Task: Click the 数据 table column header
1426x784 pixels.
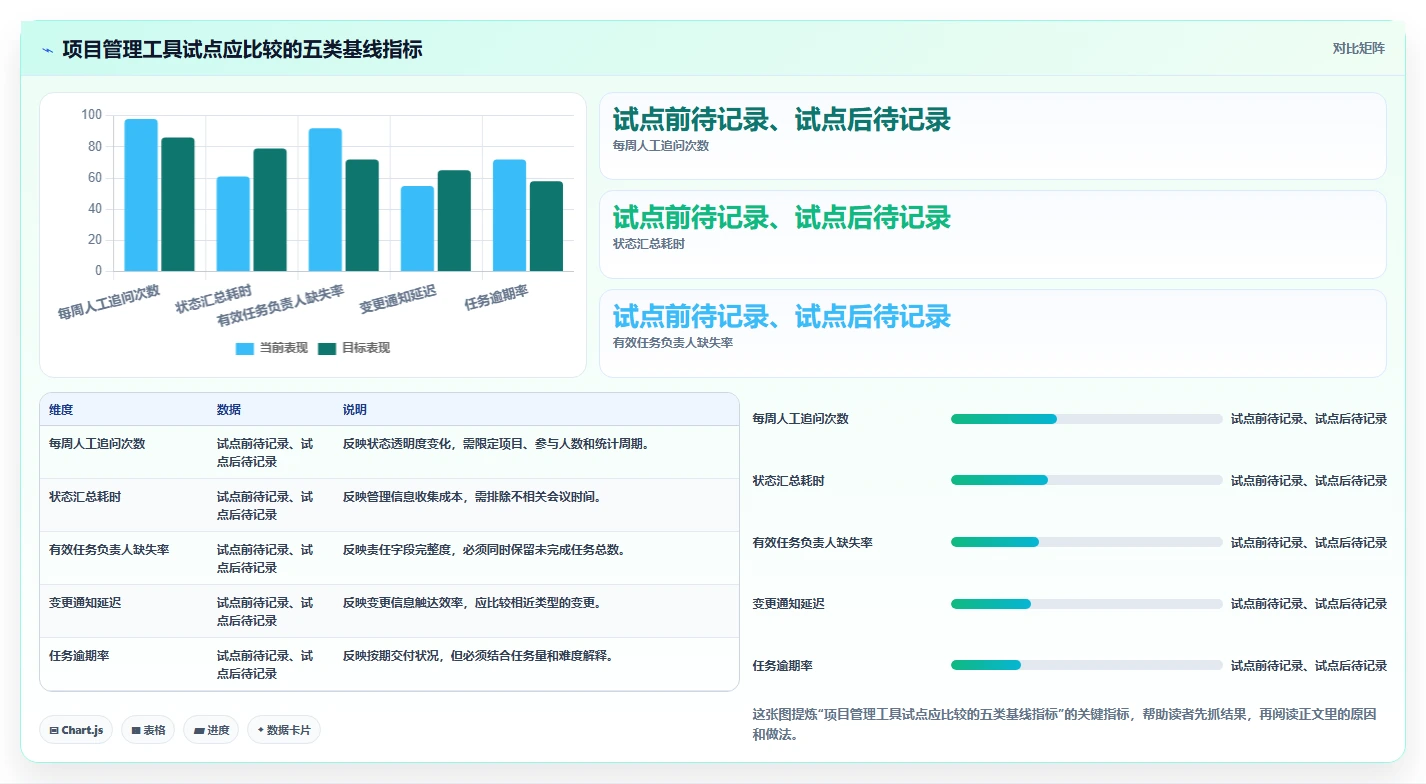Action: click(x=229, y=410)
